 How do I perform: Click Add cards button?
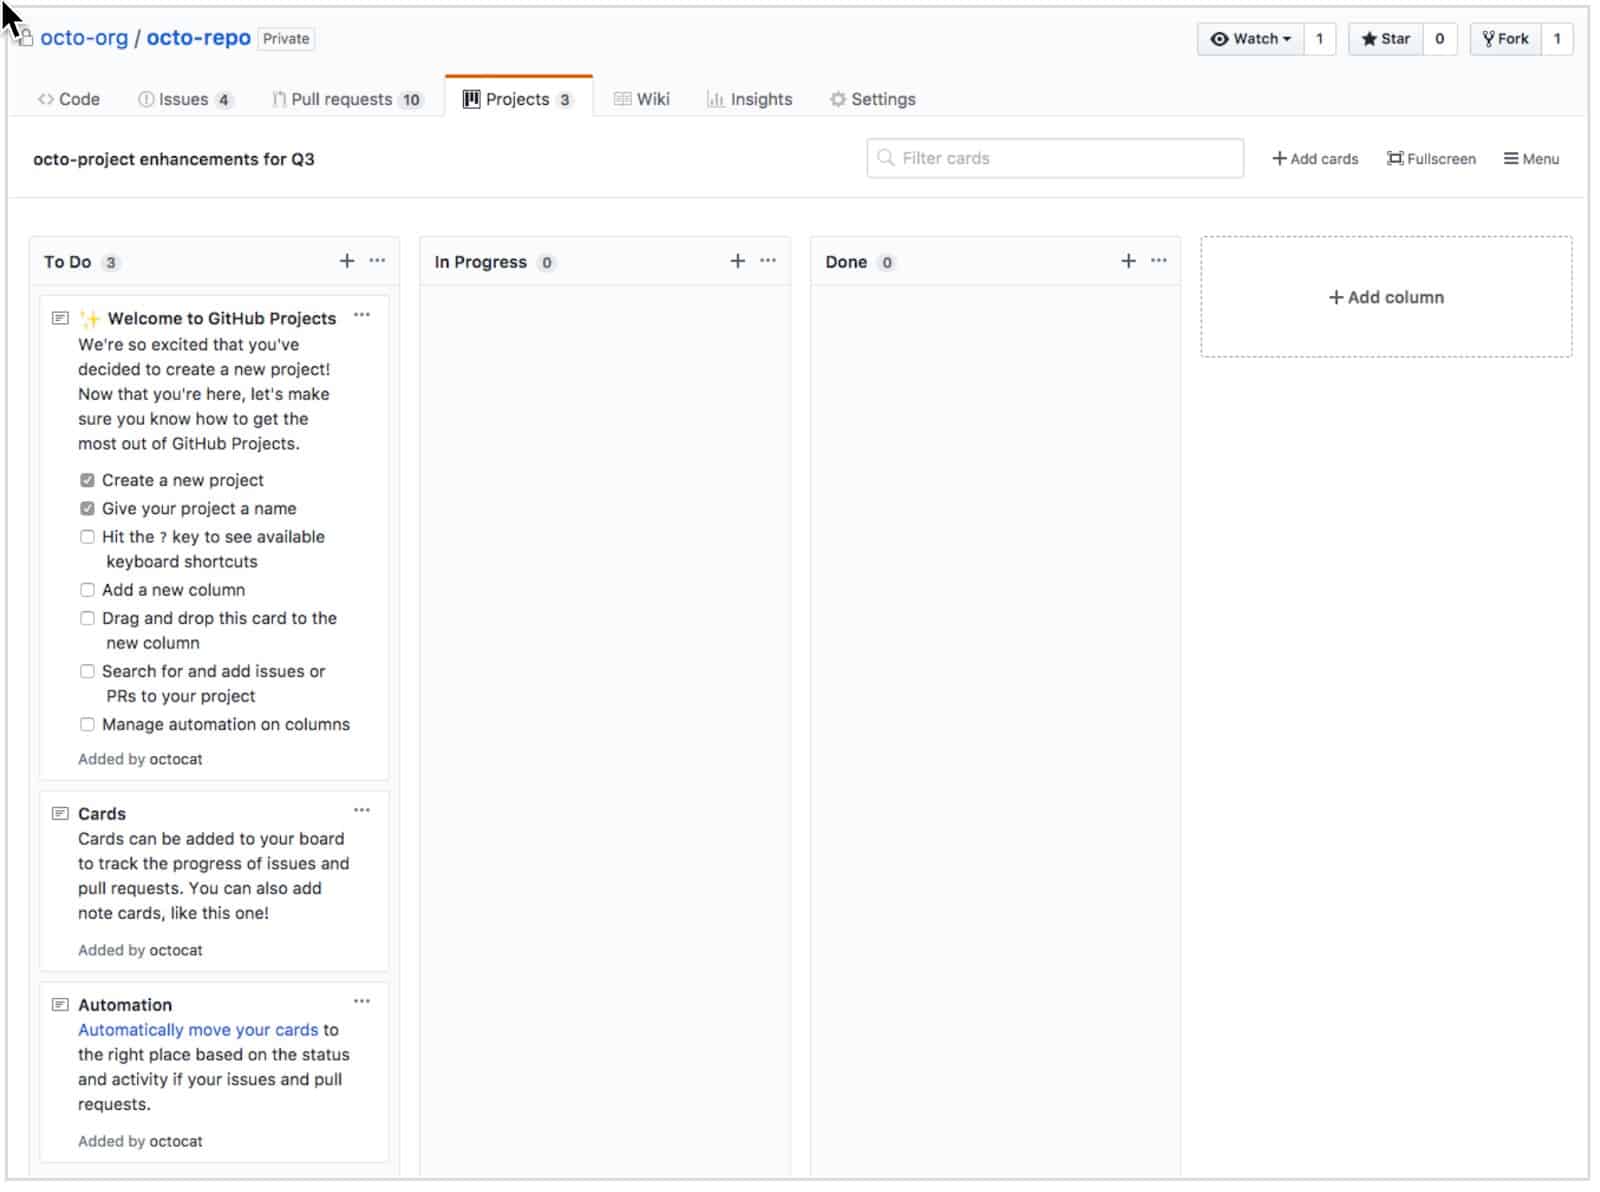point(1314,158)
